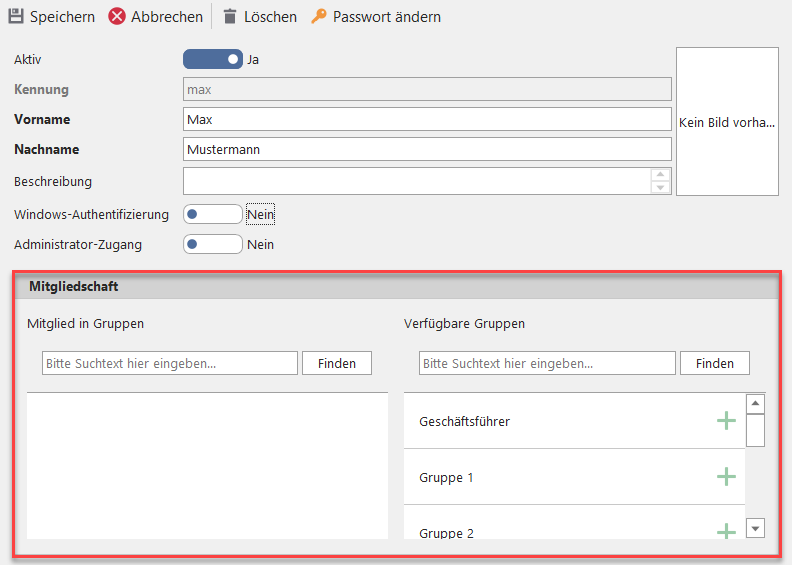Enable Windows-Authentifizierung toggle
The width and height of the screenshot is (792, 565).
click(x=212, y=214)
